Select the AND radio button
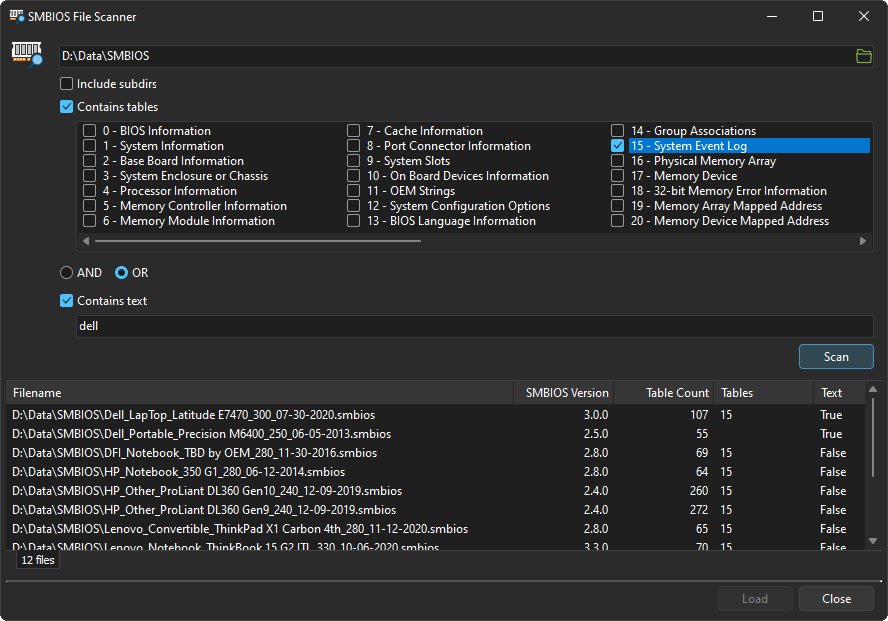Image resolution: width=888 pixels, height=621 pixels. tap(66, 273)
